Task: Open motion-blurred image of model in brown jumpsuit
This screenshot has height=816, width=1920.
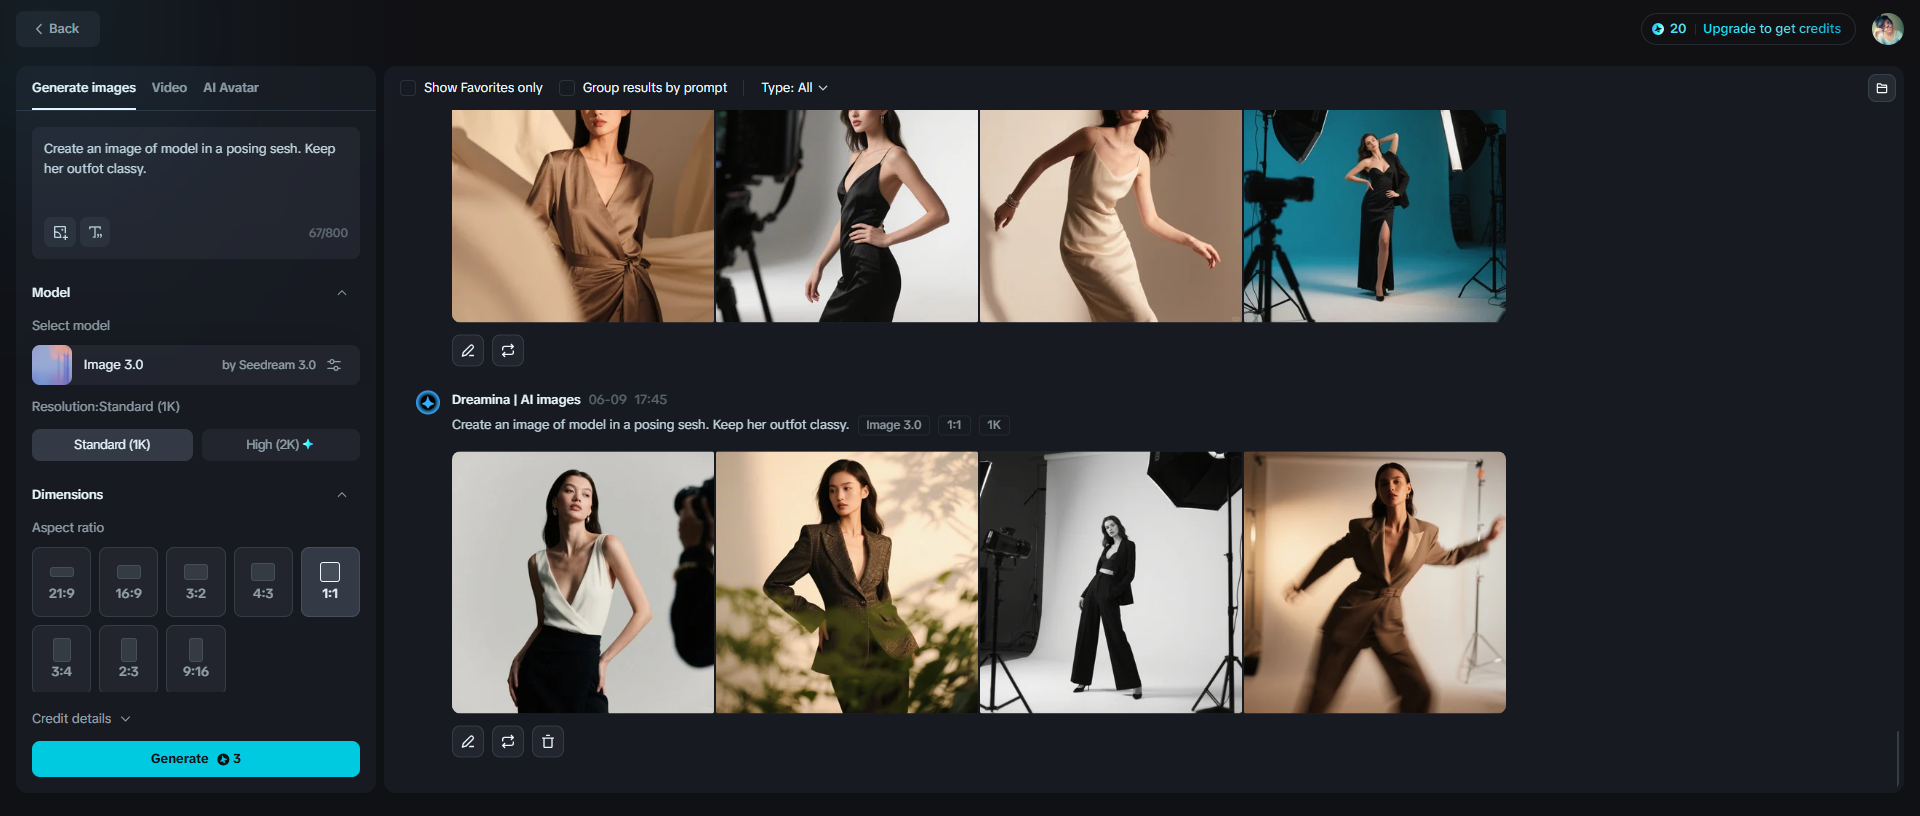Action: (1375, 582)
